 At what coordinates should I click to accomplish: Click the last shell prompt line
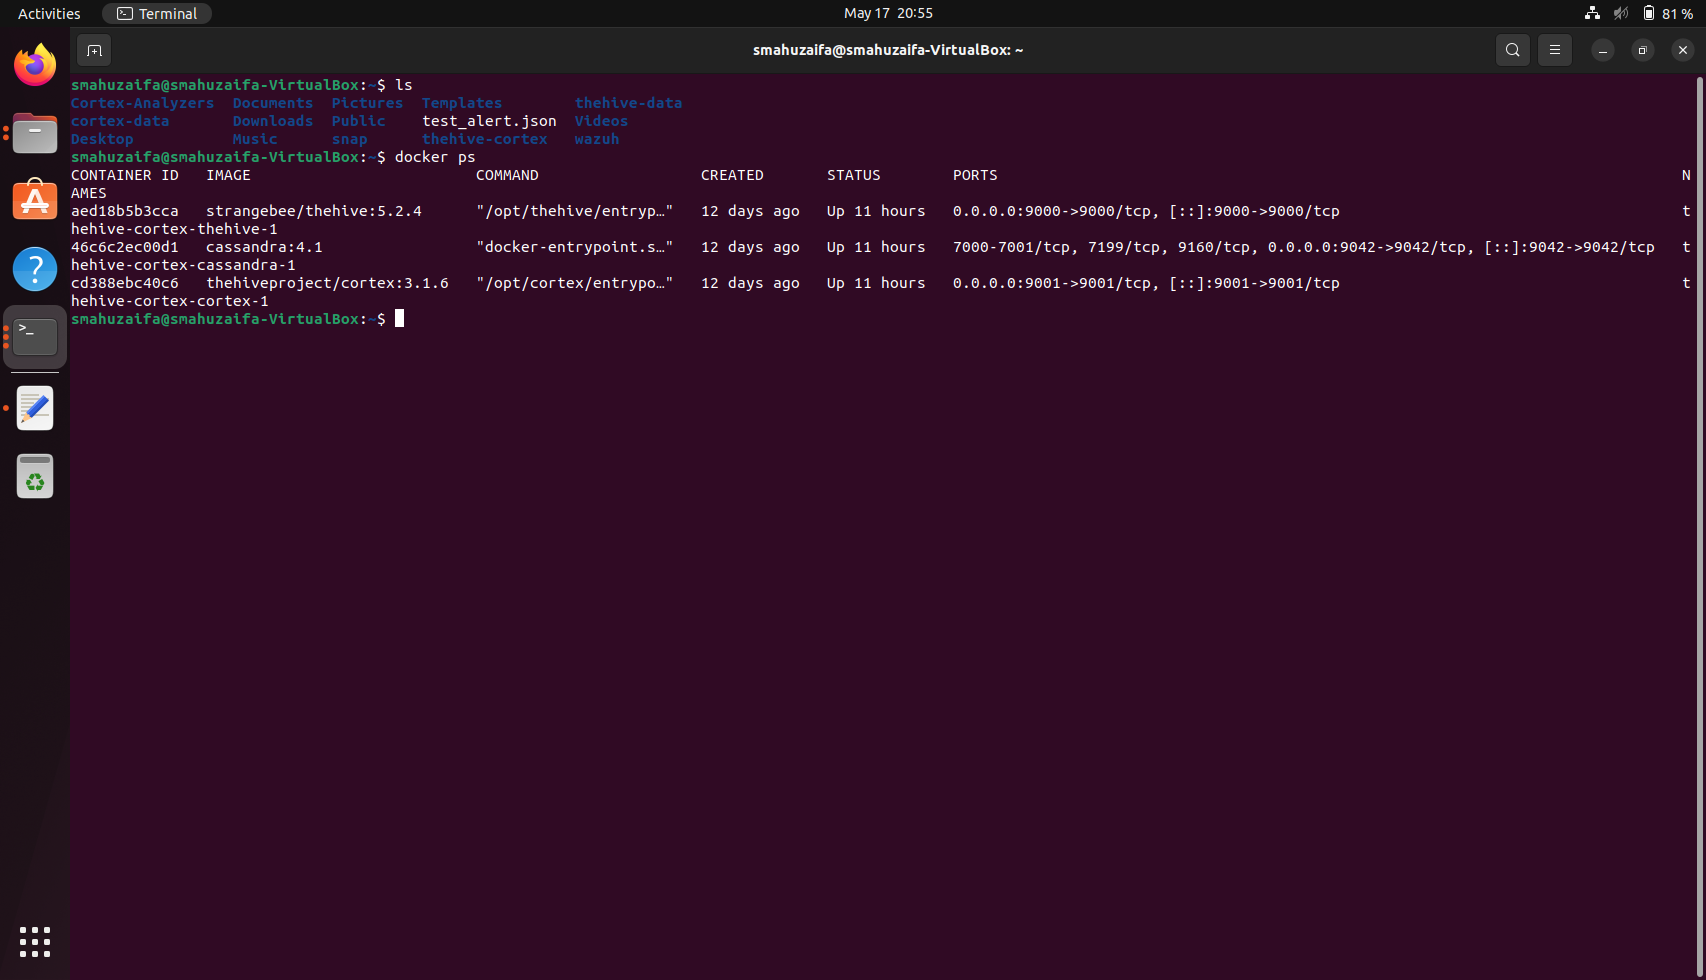[x=237, y=319]
